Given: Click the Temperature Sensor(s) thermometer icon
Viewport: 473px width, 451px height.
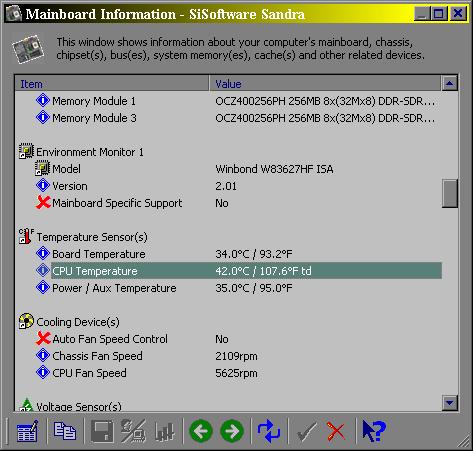Looking at the screenshot, I should point(26,236).
